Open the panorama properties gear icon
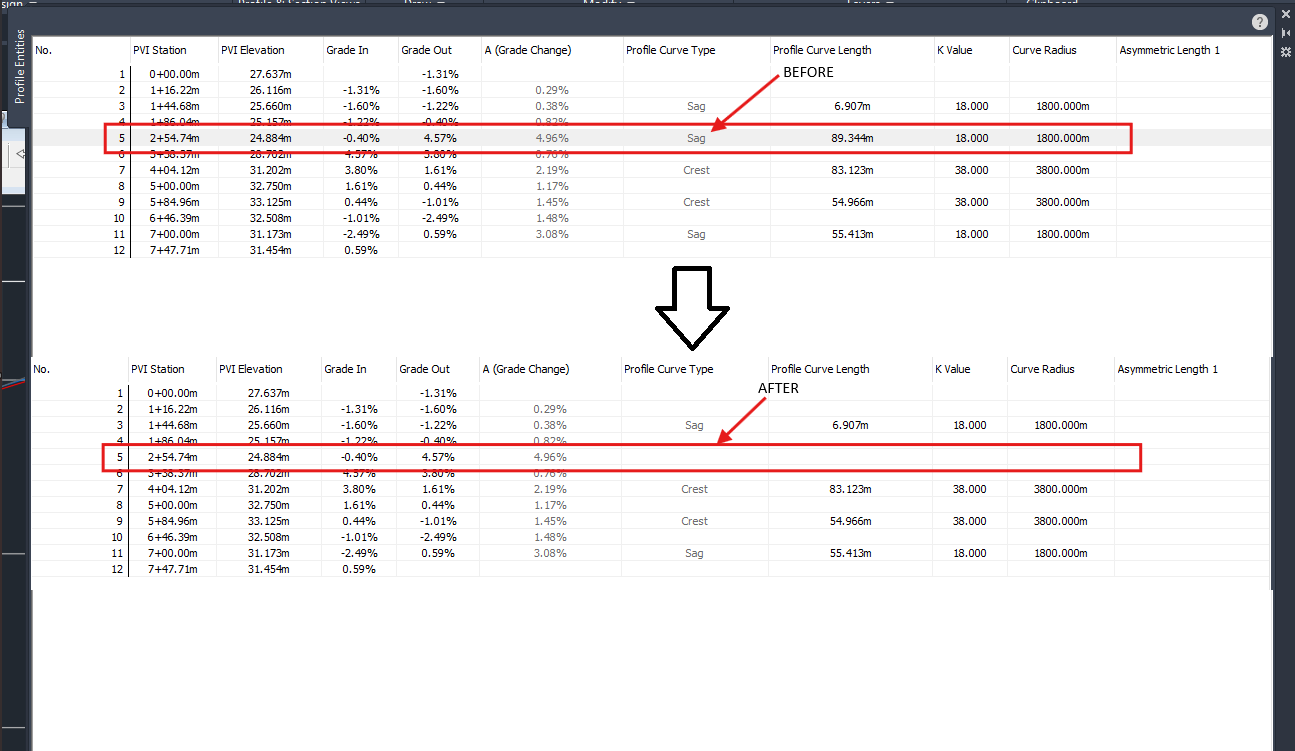Viewport: 1295px width, 751px height. click(1286, 50)
